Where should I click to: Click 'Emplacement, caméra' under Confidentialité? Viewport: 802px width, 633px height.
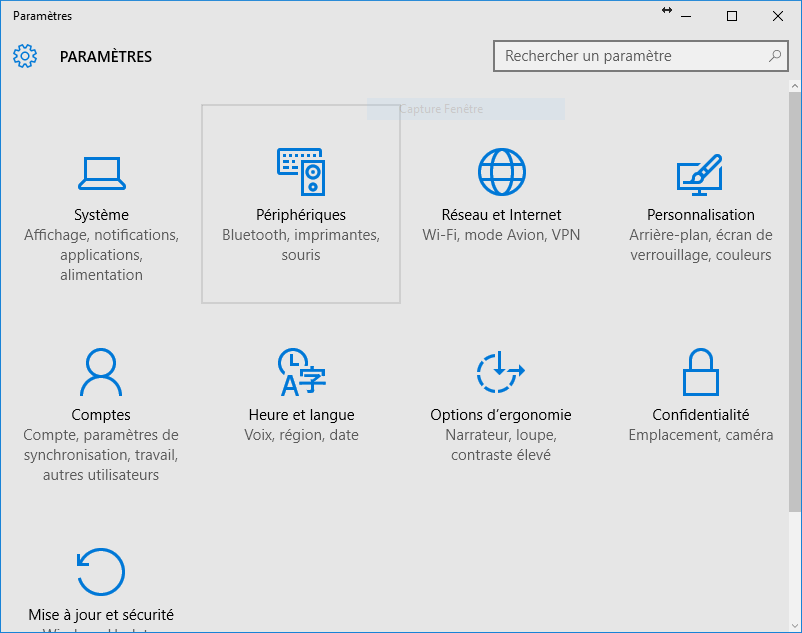point(700,434)
